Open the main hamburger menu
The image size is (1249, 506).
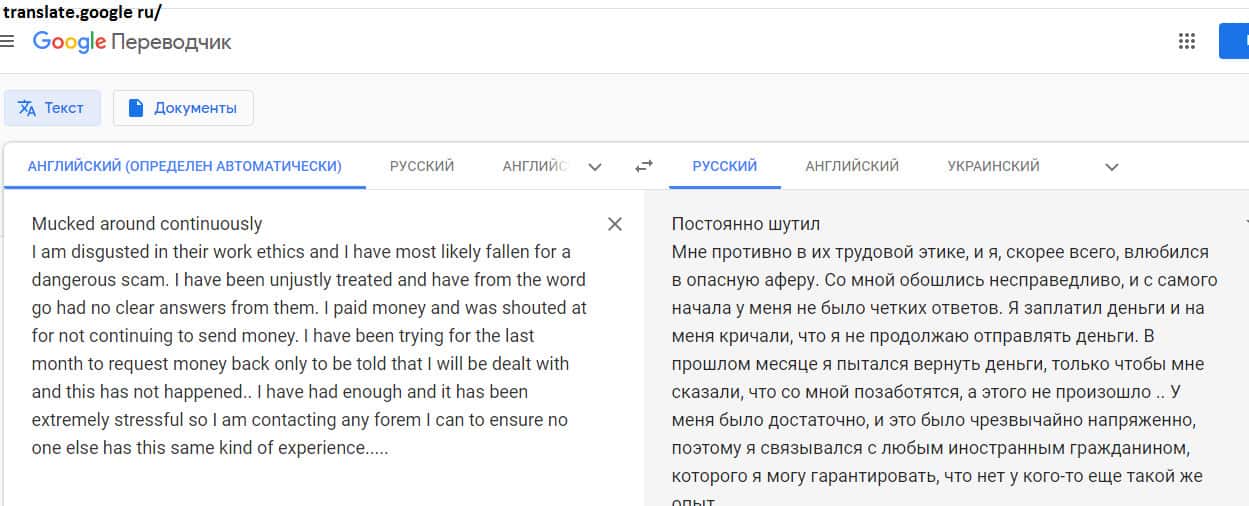(x=7, y=42)
